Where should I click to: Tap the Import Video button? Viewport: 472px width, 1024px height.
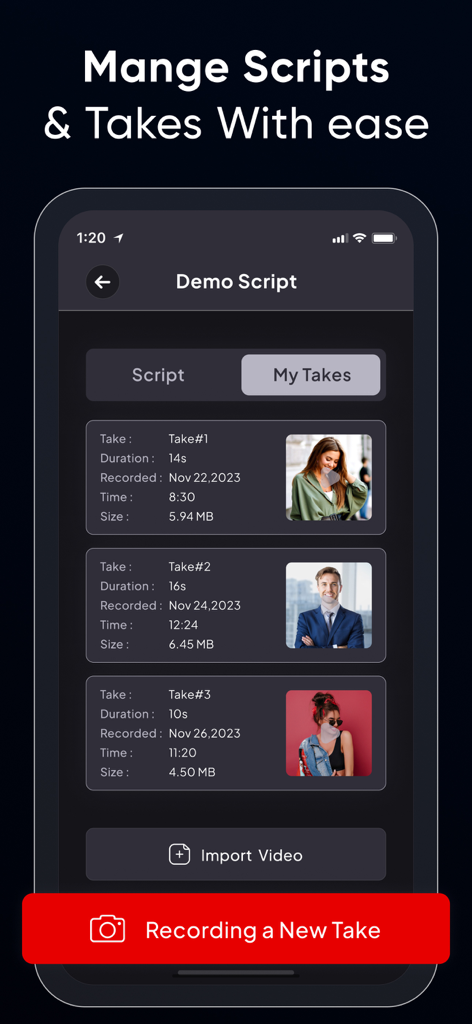tap(236, 854)
